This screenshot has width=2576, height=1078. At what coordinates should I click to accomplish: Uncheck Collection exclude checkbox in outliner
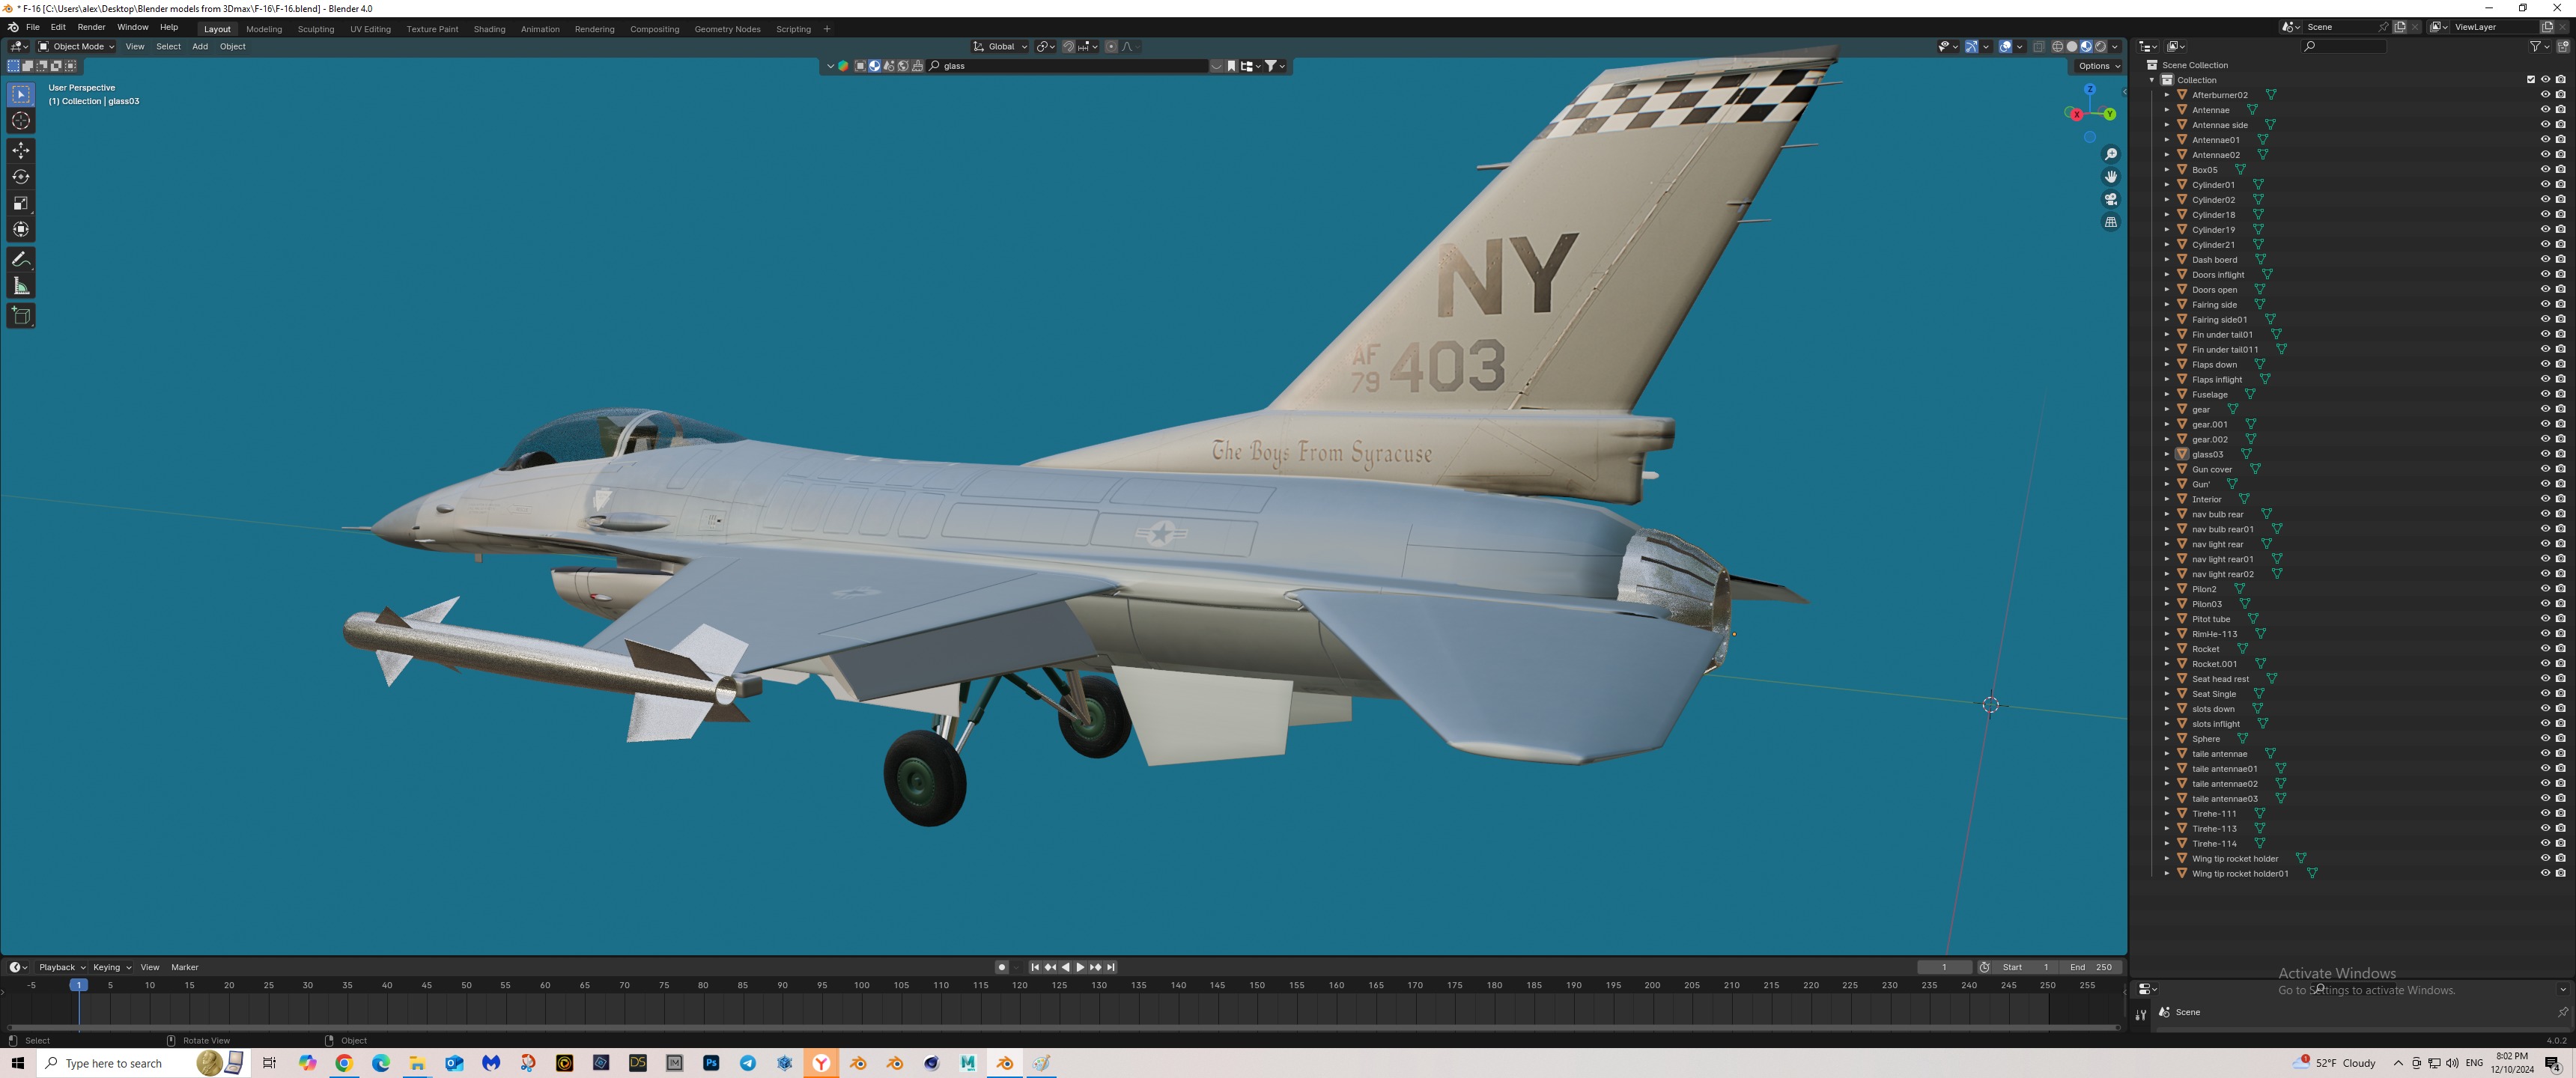[2531, 80]
